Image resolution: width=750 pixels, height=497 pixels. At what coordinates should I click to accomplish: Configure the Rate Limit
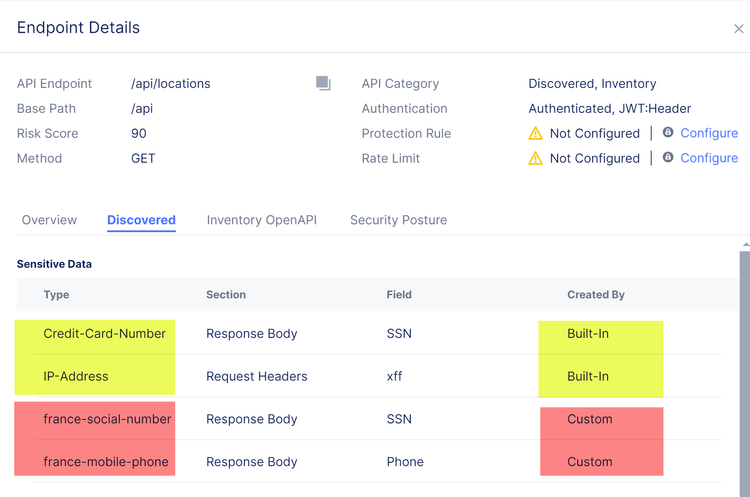[x=709, y=158]
